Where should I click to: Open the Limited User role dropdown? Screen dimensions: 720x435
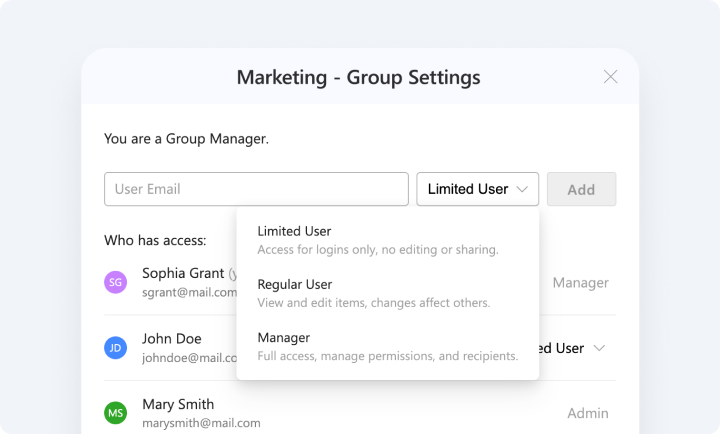point(478,189)
